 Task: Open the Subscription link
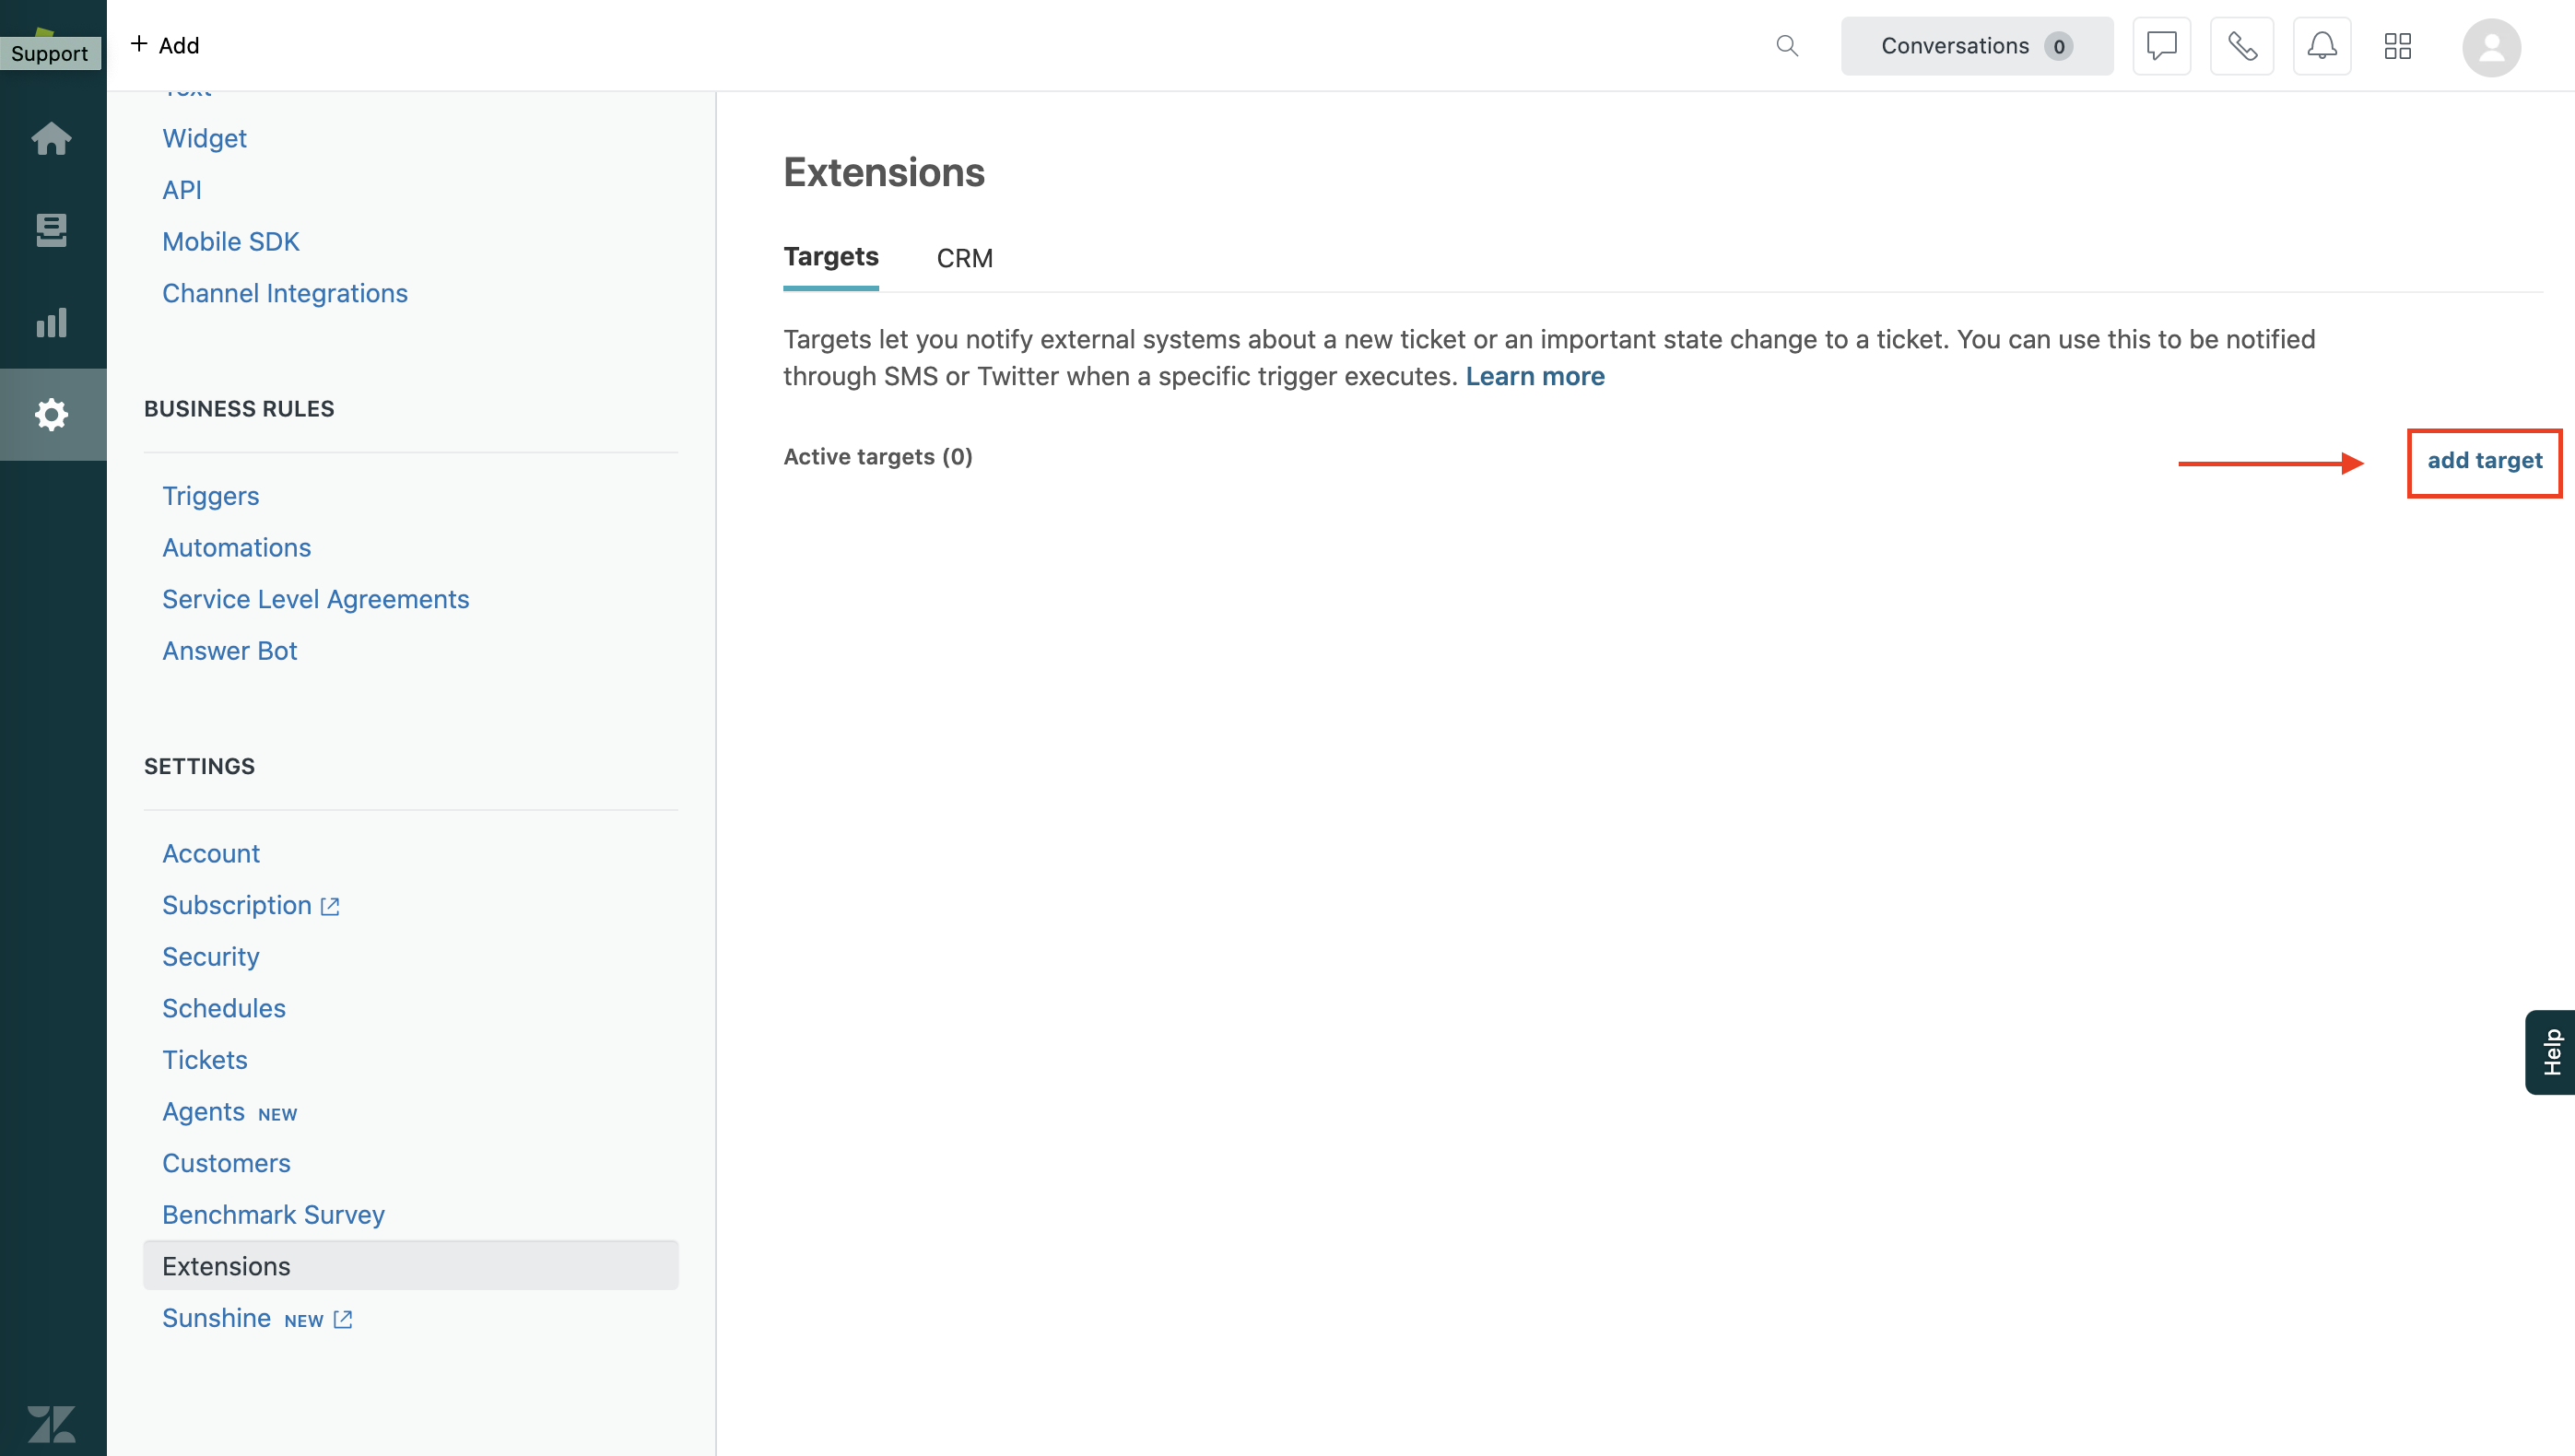(x=237, y=905)
